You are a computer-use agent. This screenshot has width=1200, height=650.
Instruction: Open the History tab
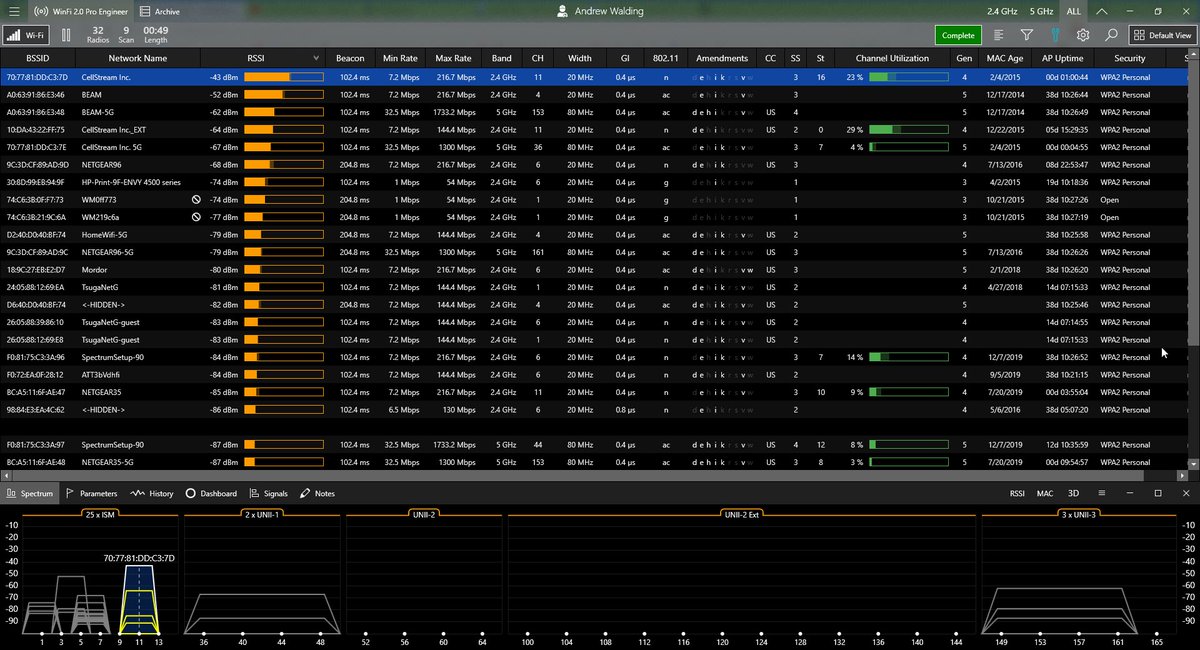[x=152, y=493]
